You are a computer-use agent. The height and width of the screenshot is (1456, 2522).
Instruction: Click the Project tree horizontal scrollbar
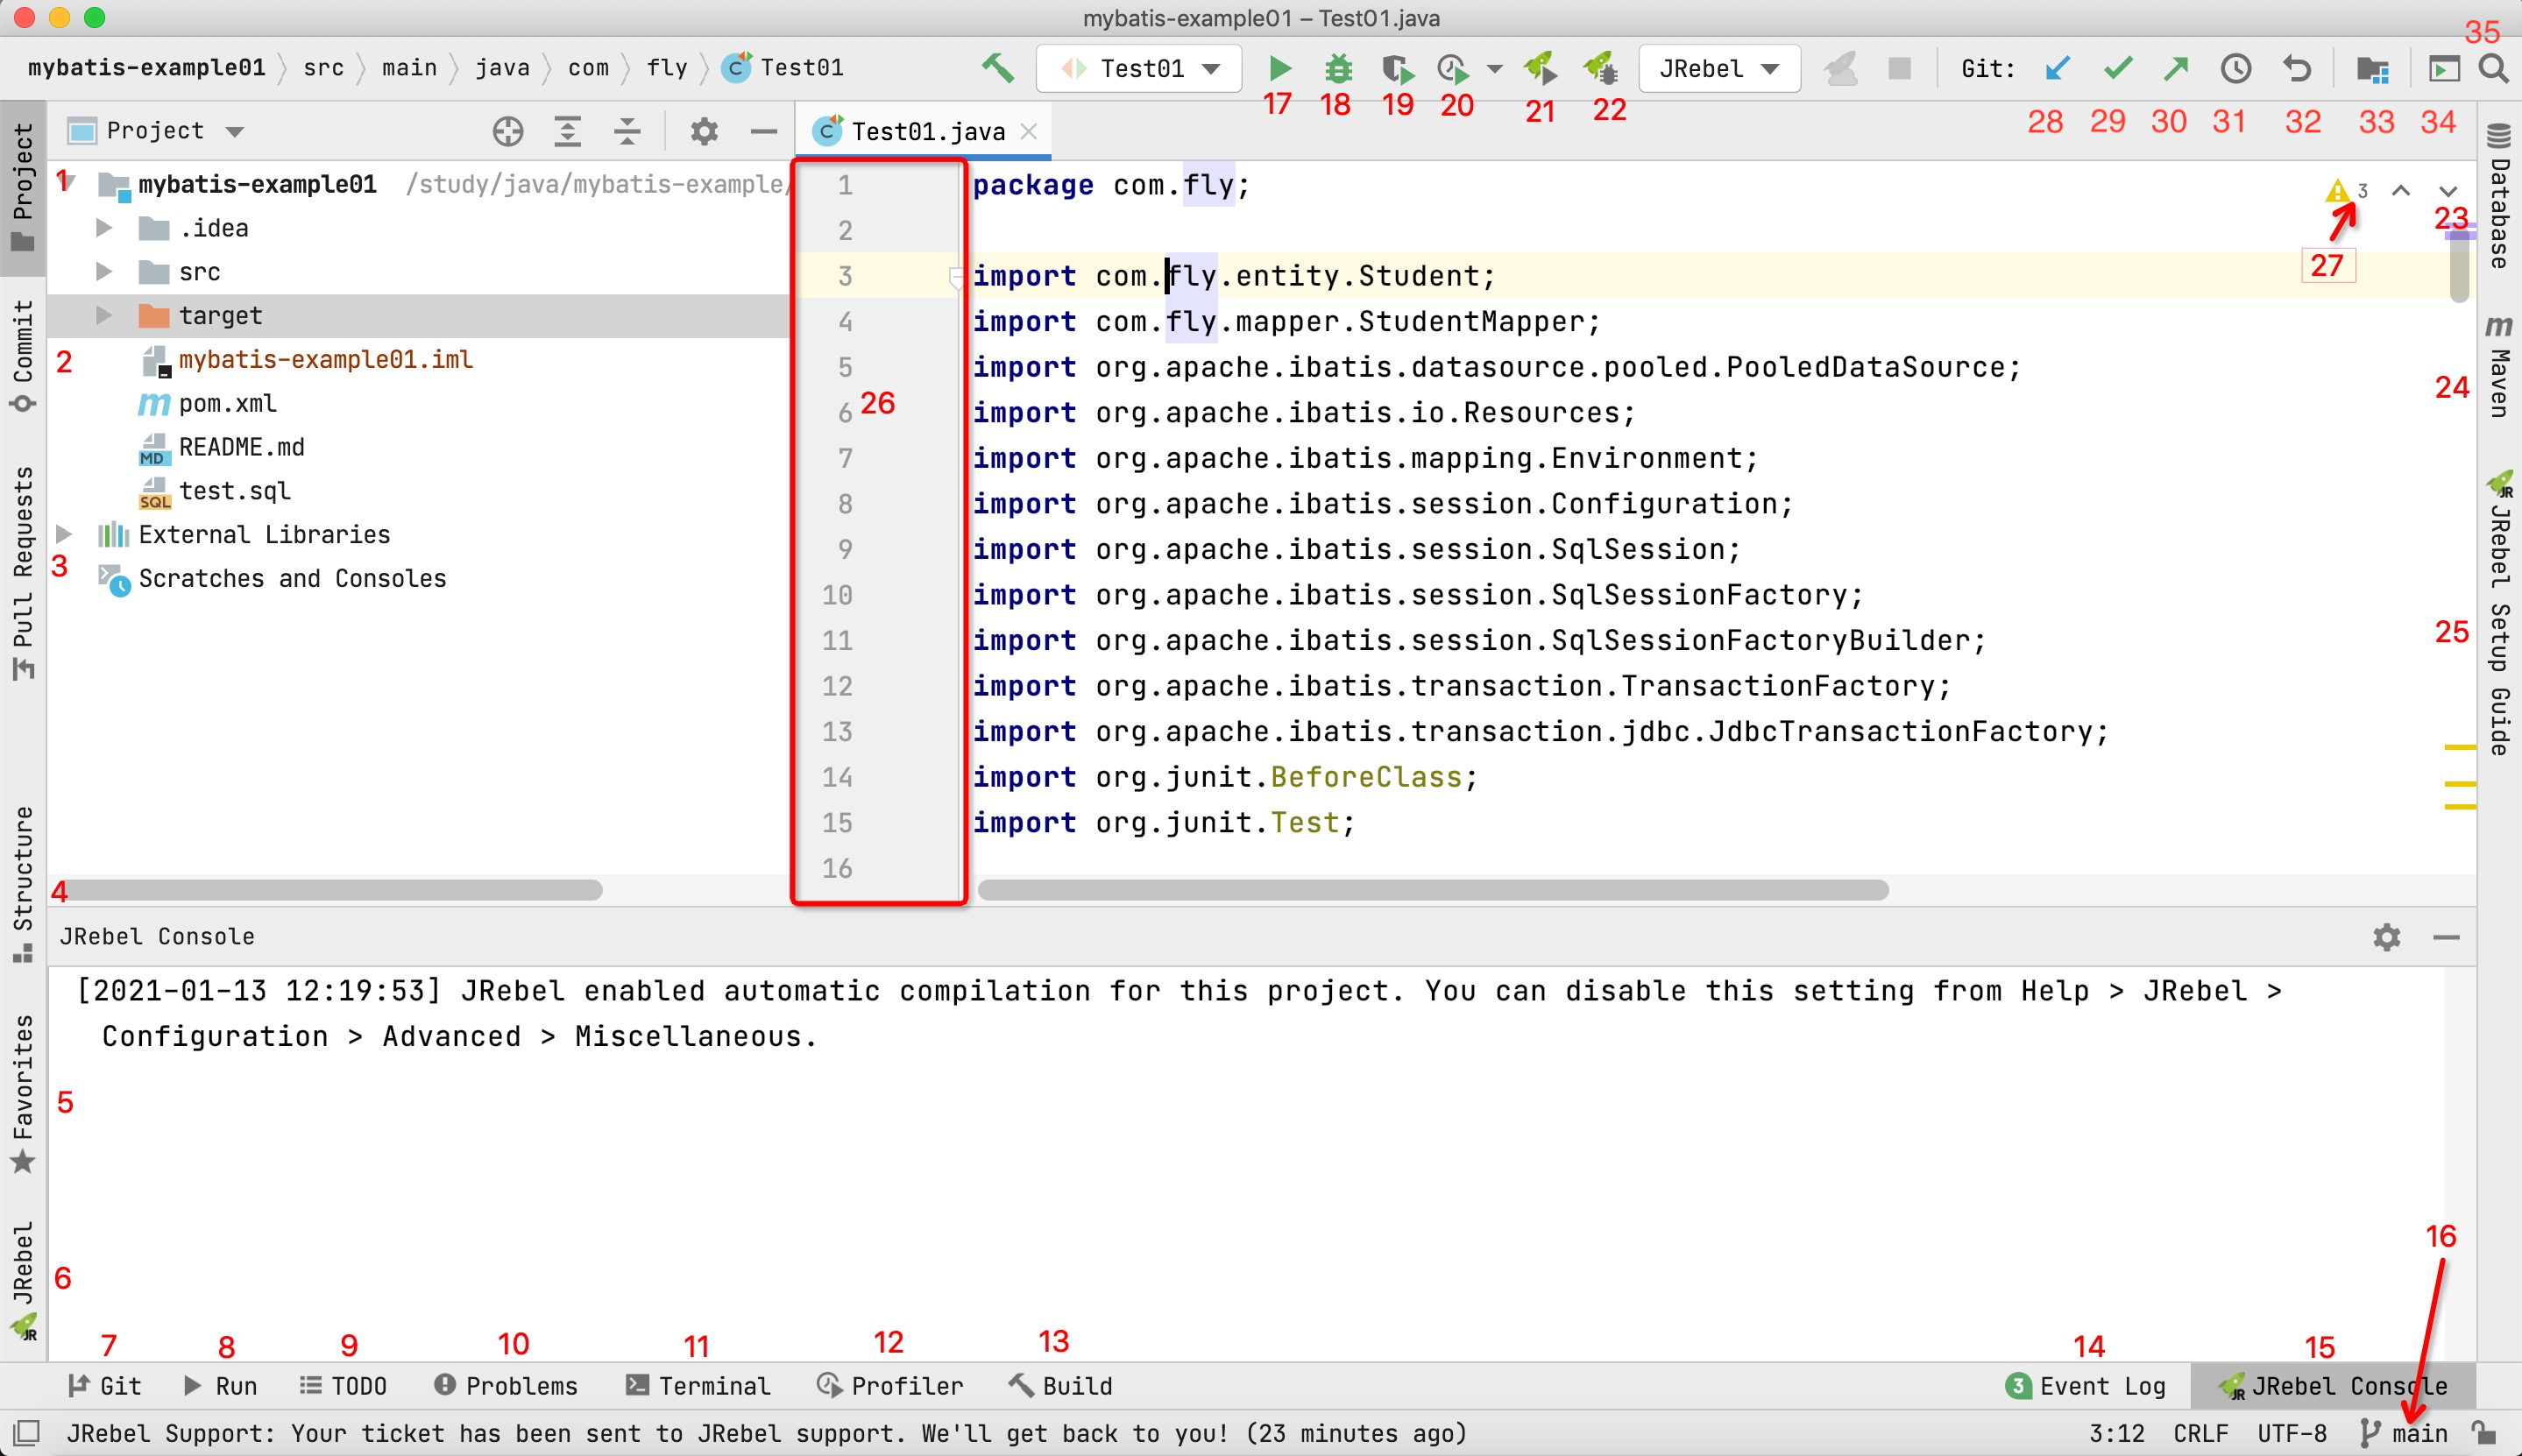point(330,889)
